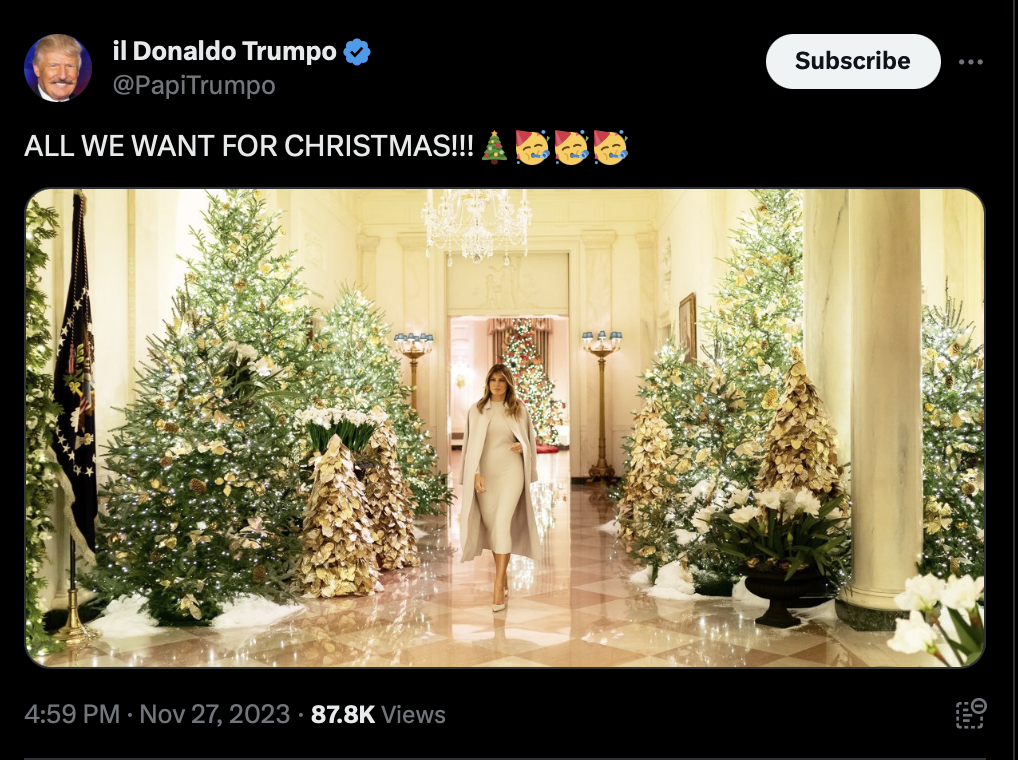
Task: Open the 87.8K view count
Action: [343, 714]
